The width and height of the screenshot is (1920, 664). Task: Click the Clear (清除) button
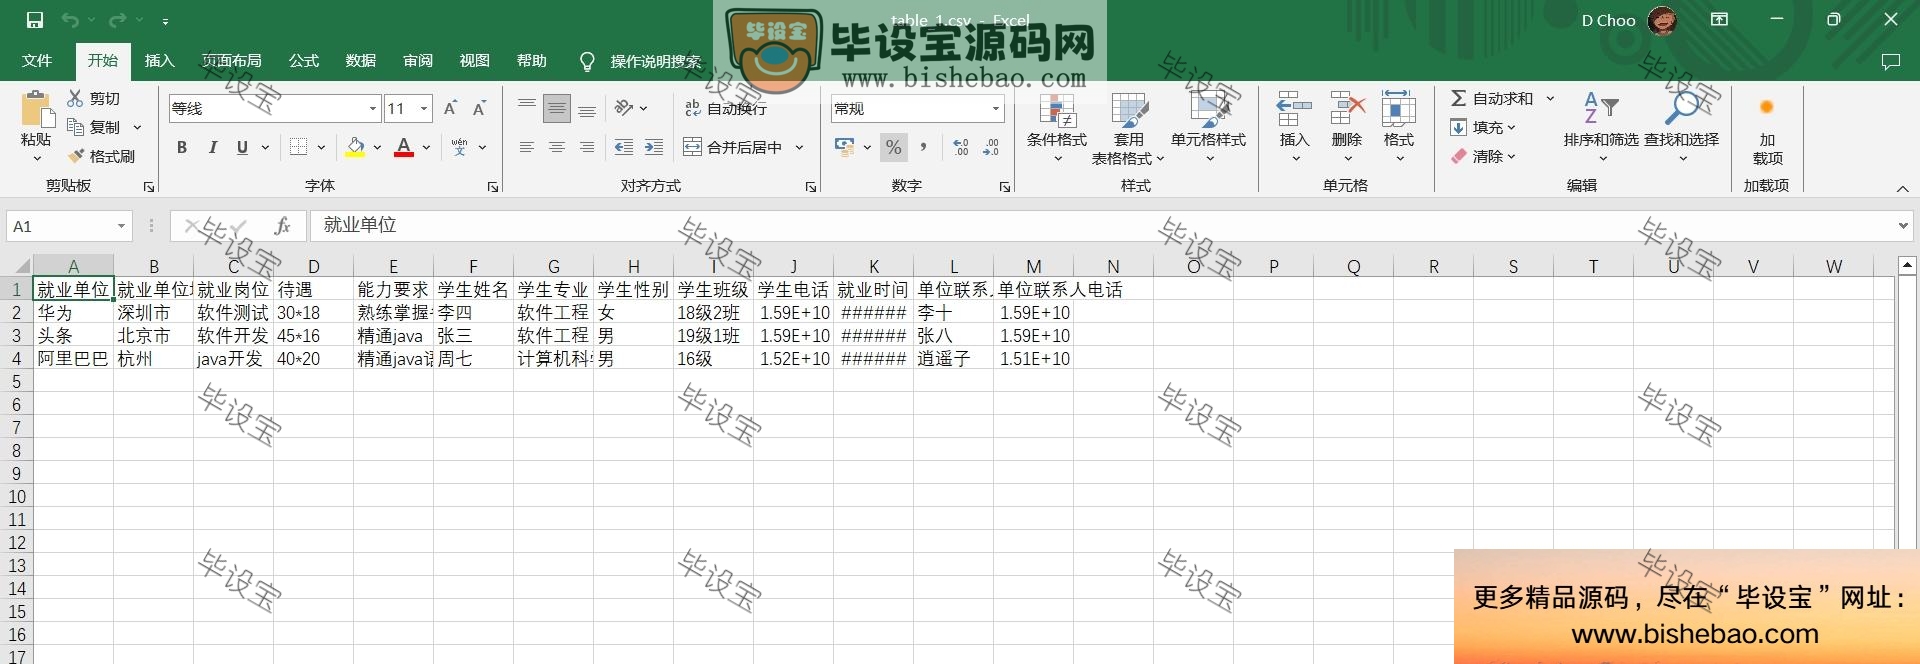(x=1484, y=156)
